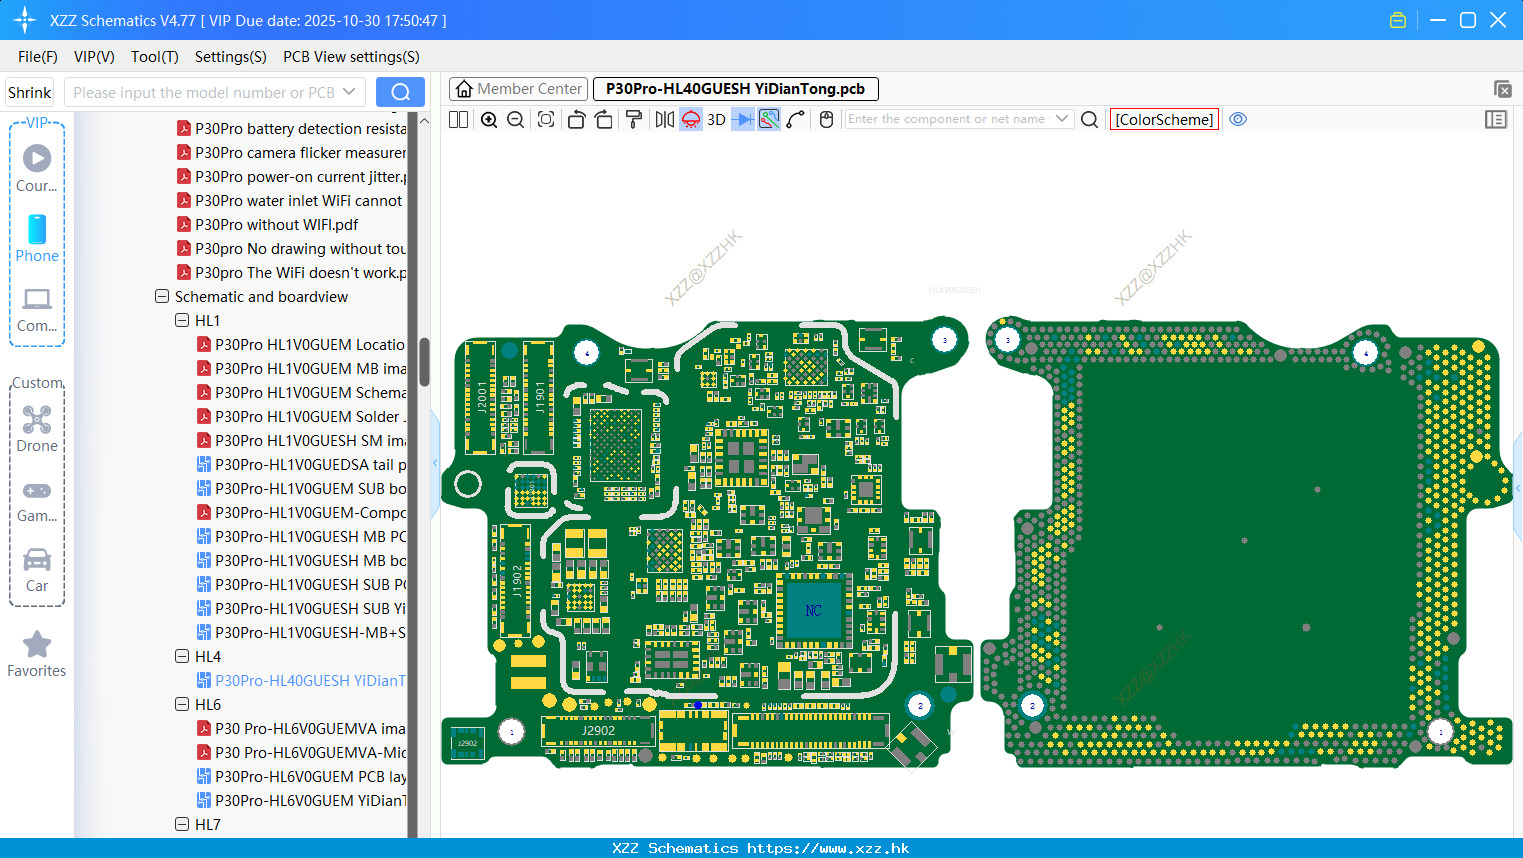Collapse the Schematic and boardview folder

pyautogui.click(x=162, y=297)
